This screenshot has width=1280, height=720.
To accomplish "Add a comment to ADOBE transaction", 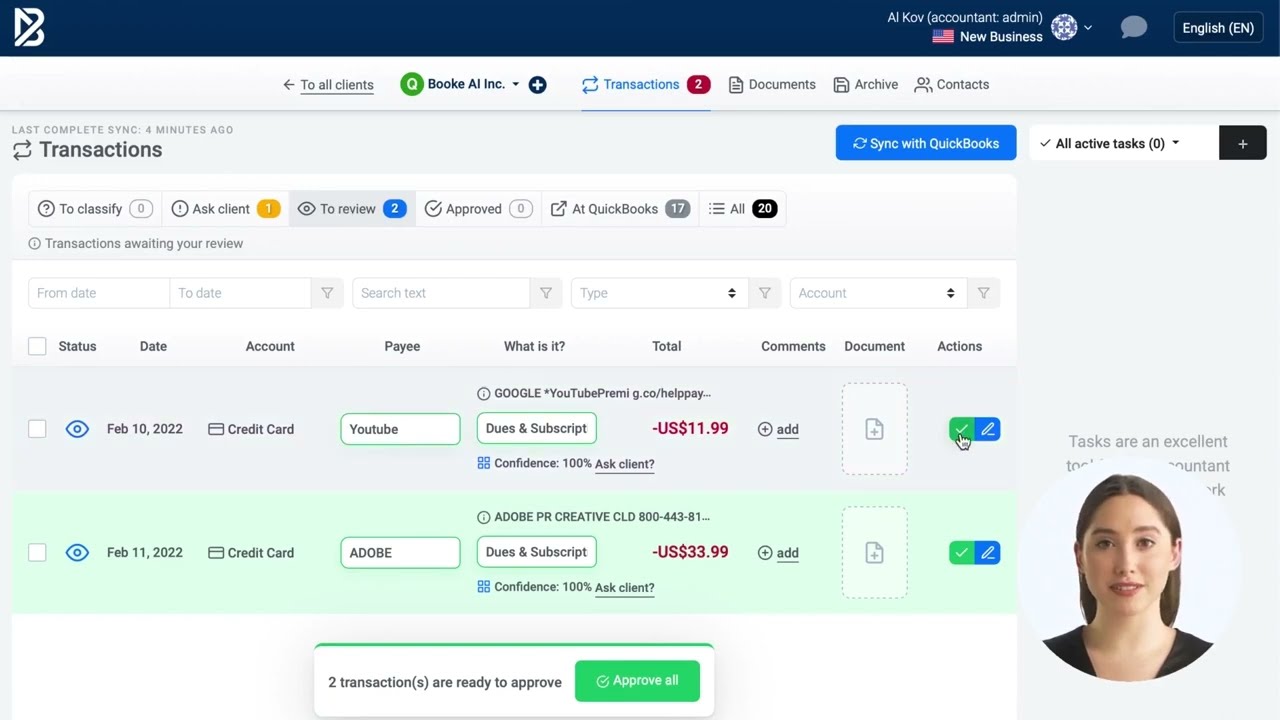I will click(778, 553).
